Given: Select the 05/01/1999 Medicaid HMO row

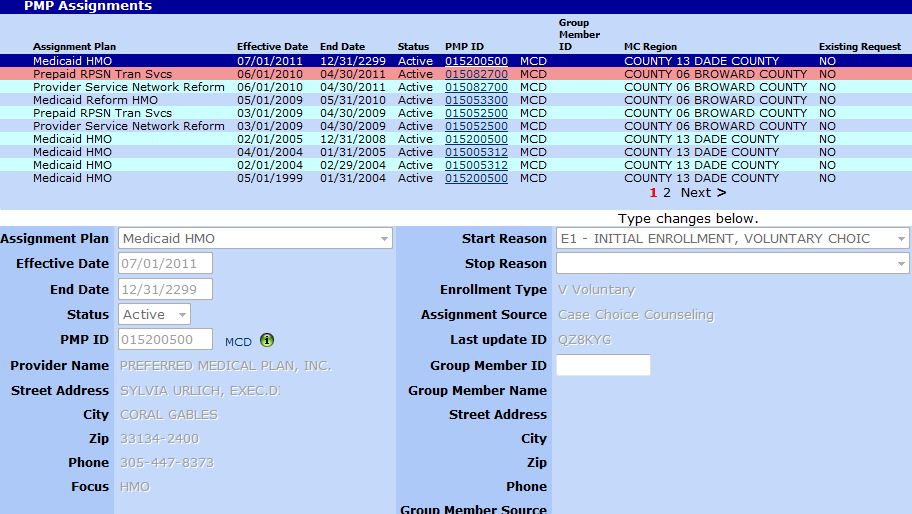Looking at the screenshot, I should (72, 178).
